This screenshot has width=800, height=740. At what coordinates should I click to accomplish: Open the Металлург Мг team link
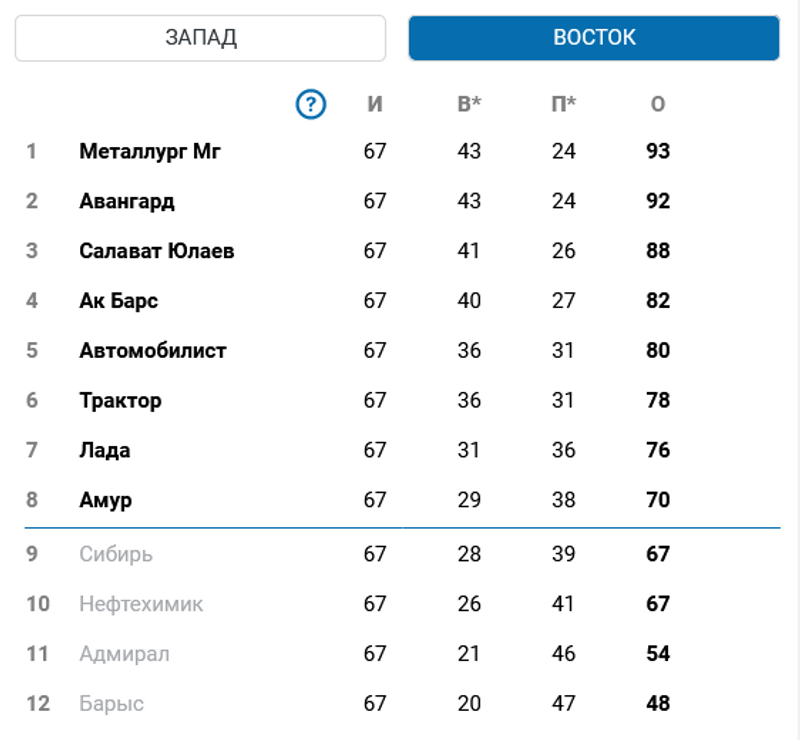click(x=150, y=152)
